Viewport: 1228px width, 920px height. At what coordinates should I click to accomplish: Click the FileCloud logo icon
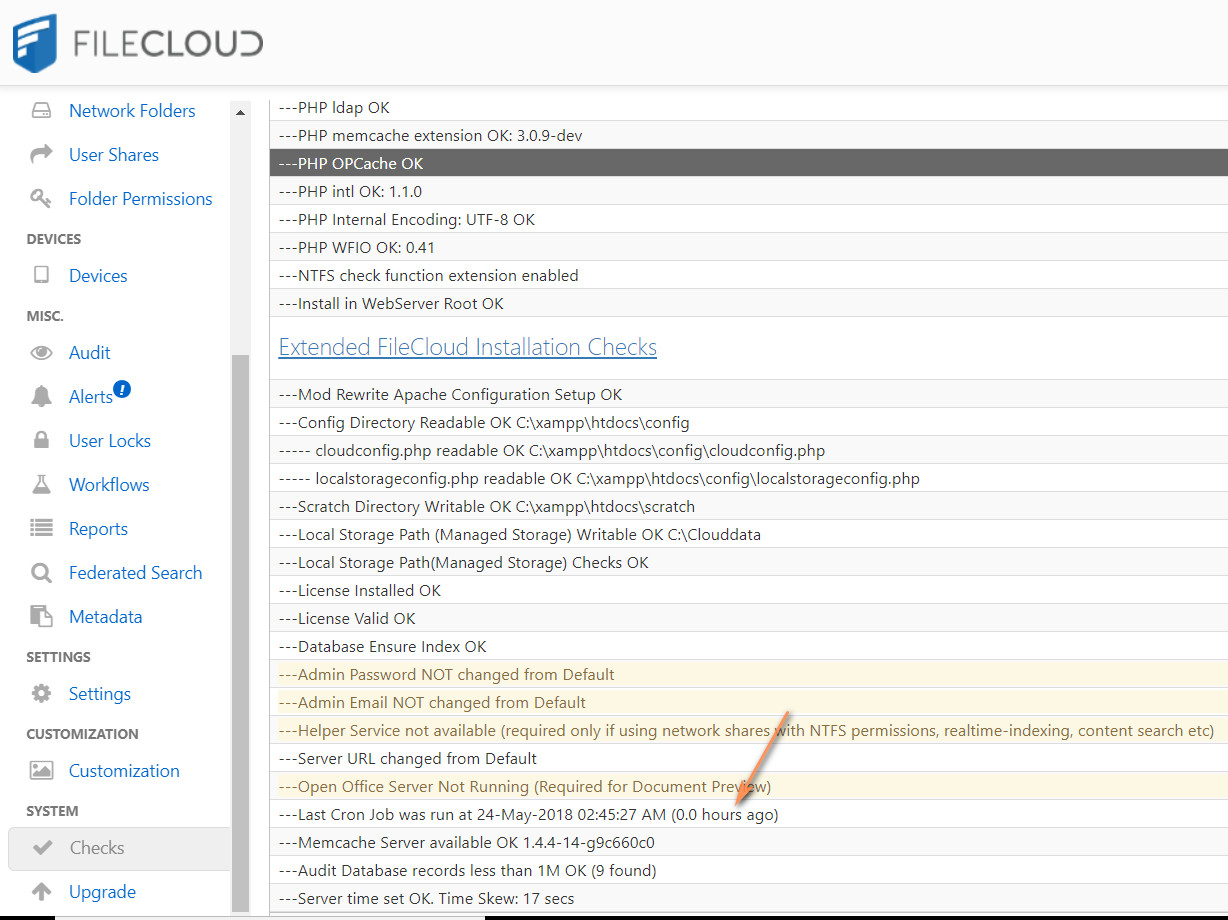click(35, 43)
